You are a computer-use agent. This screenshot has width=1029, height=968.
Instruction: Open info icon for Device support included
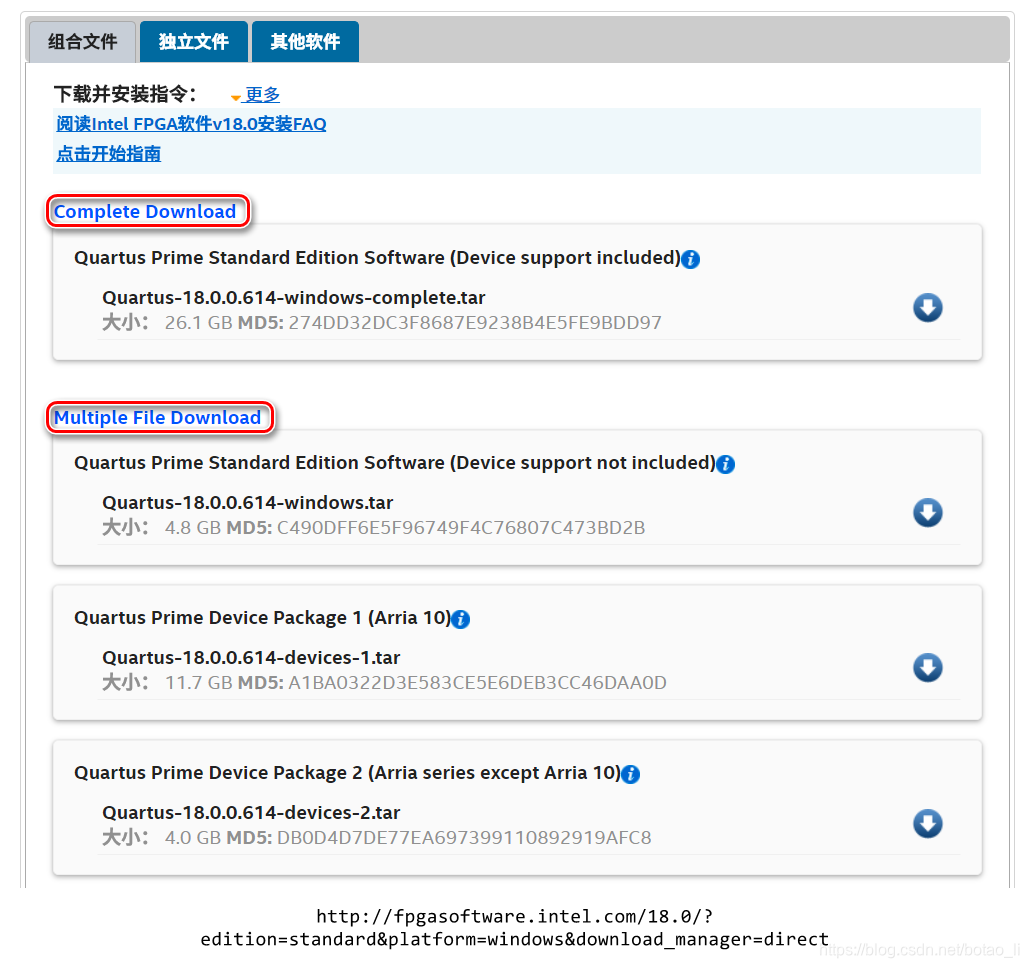click(x=690, y=259)
